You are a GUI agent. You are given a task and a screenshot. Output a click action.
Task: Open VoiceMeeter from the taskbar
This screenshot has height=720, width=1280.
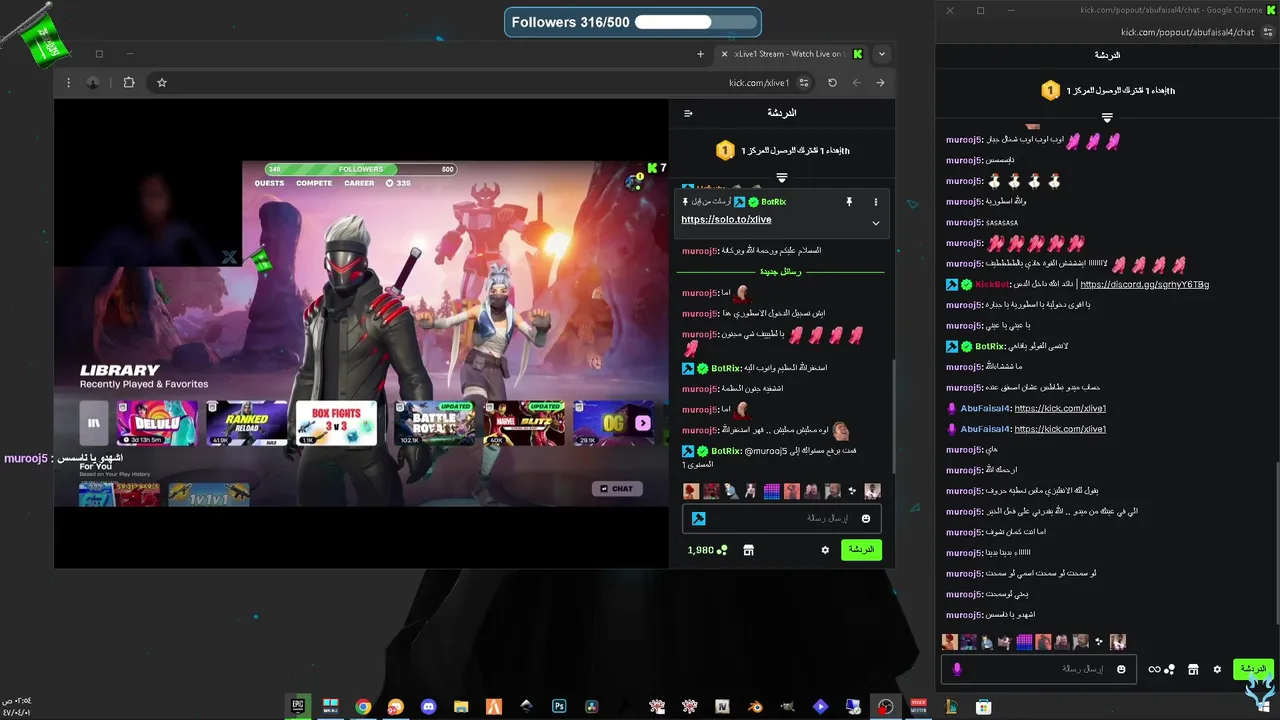pos(918,706)
